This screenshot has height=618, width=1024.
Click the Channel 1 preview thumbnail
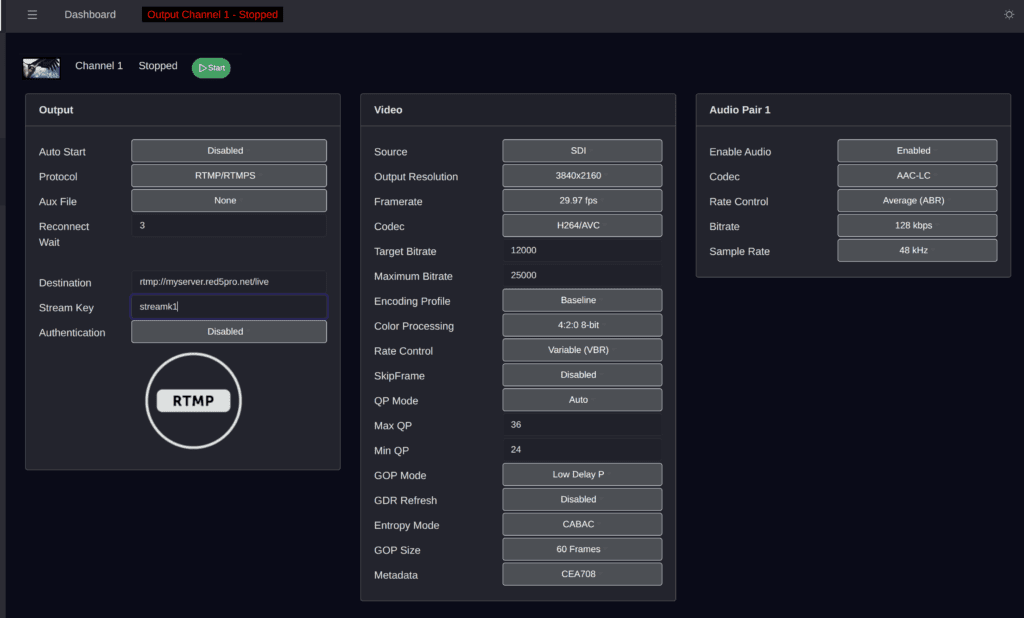pyautogui.click(x=41, y=67)
